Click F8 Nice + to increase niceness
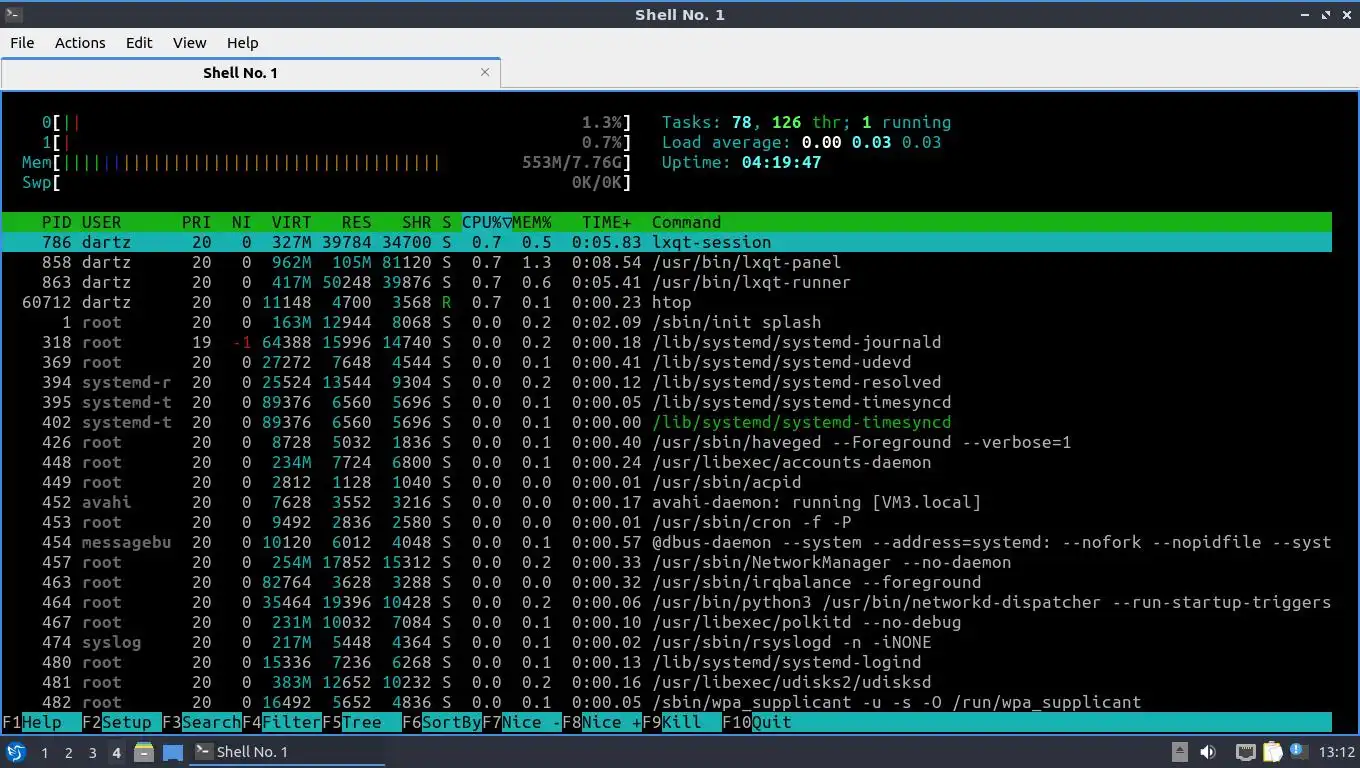 coord(601,722)
